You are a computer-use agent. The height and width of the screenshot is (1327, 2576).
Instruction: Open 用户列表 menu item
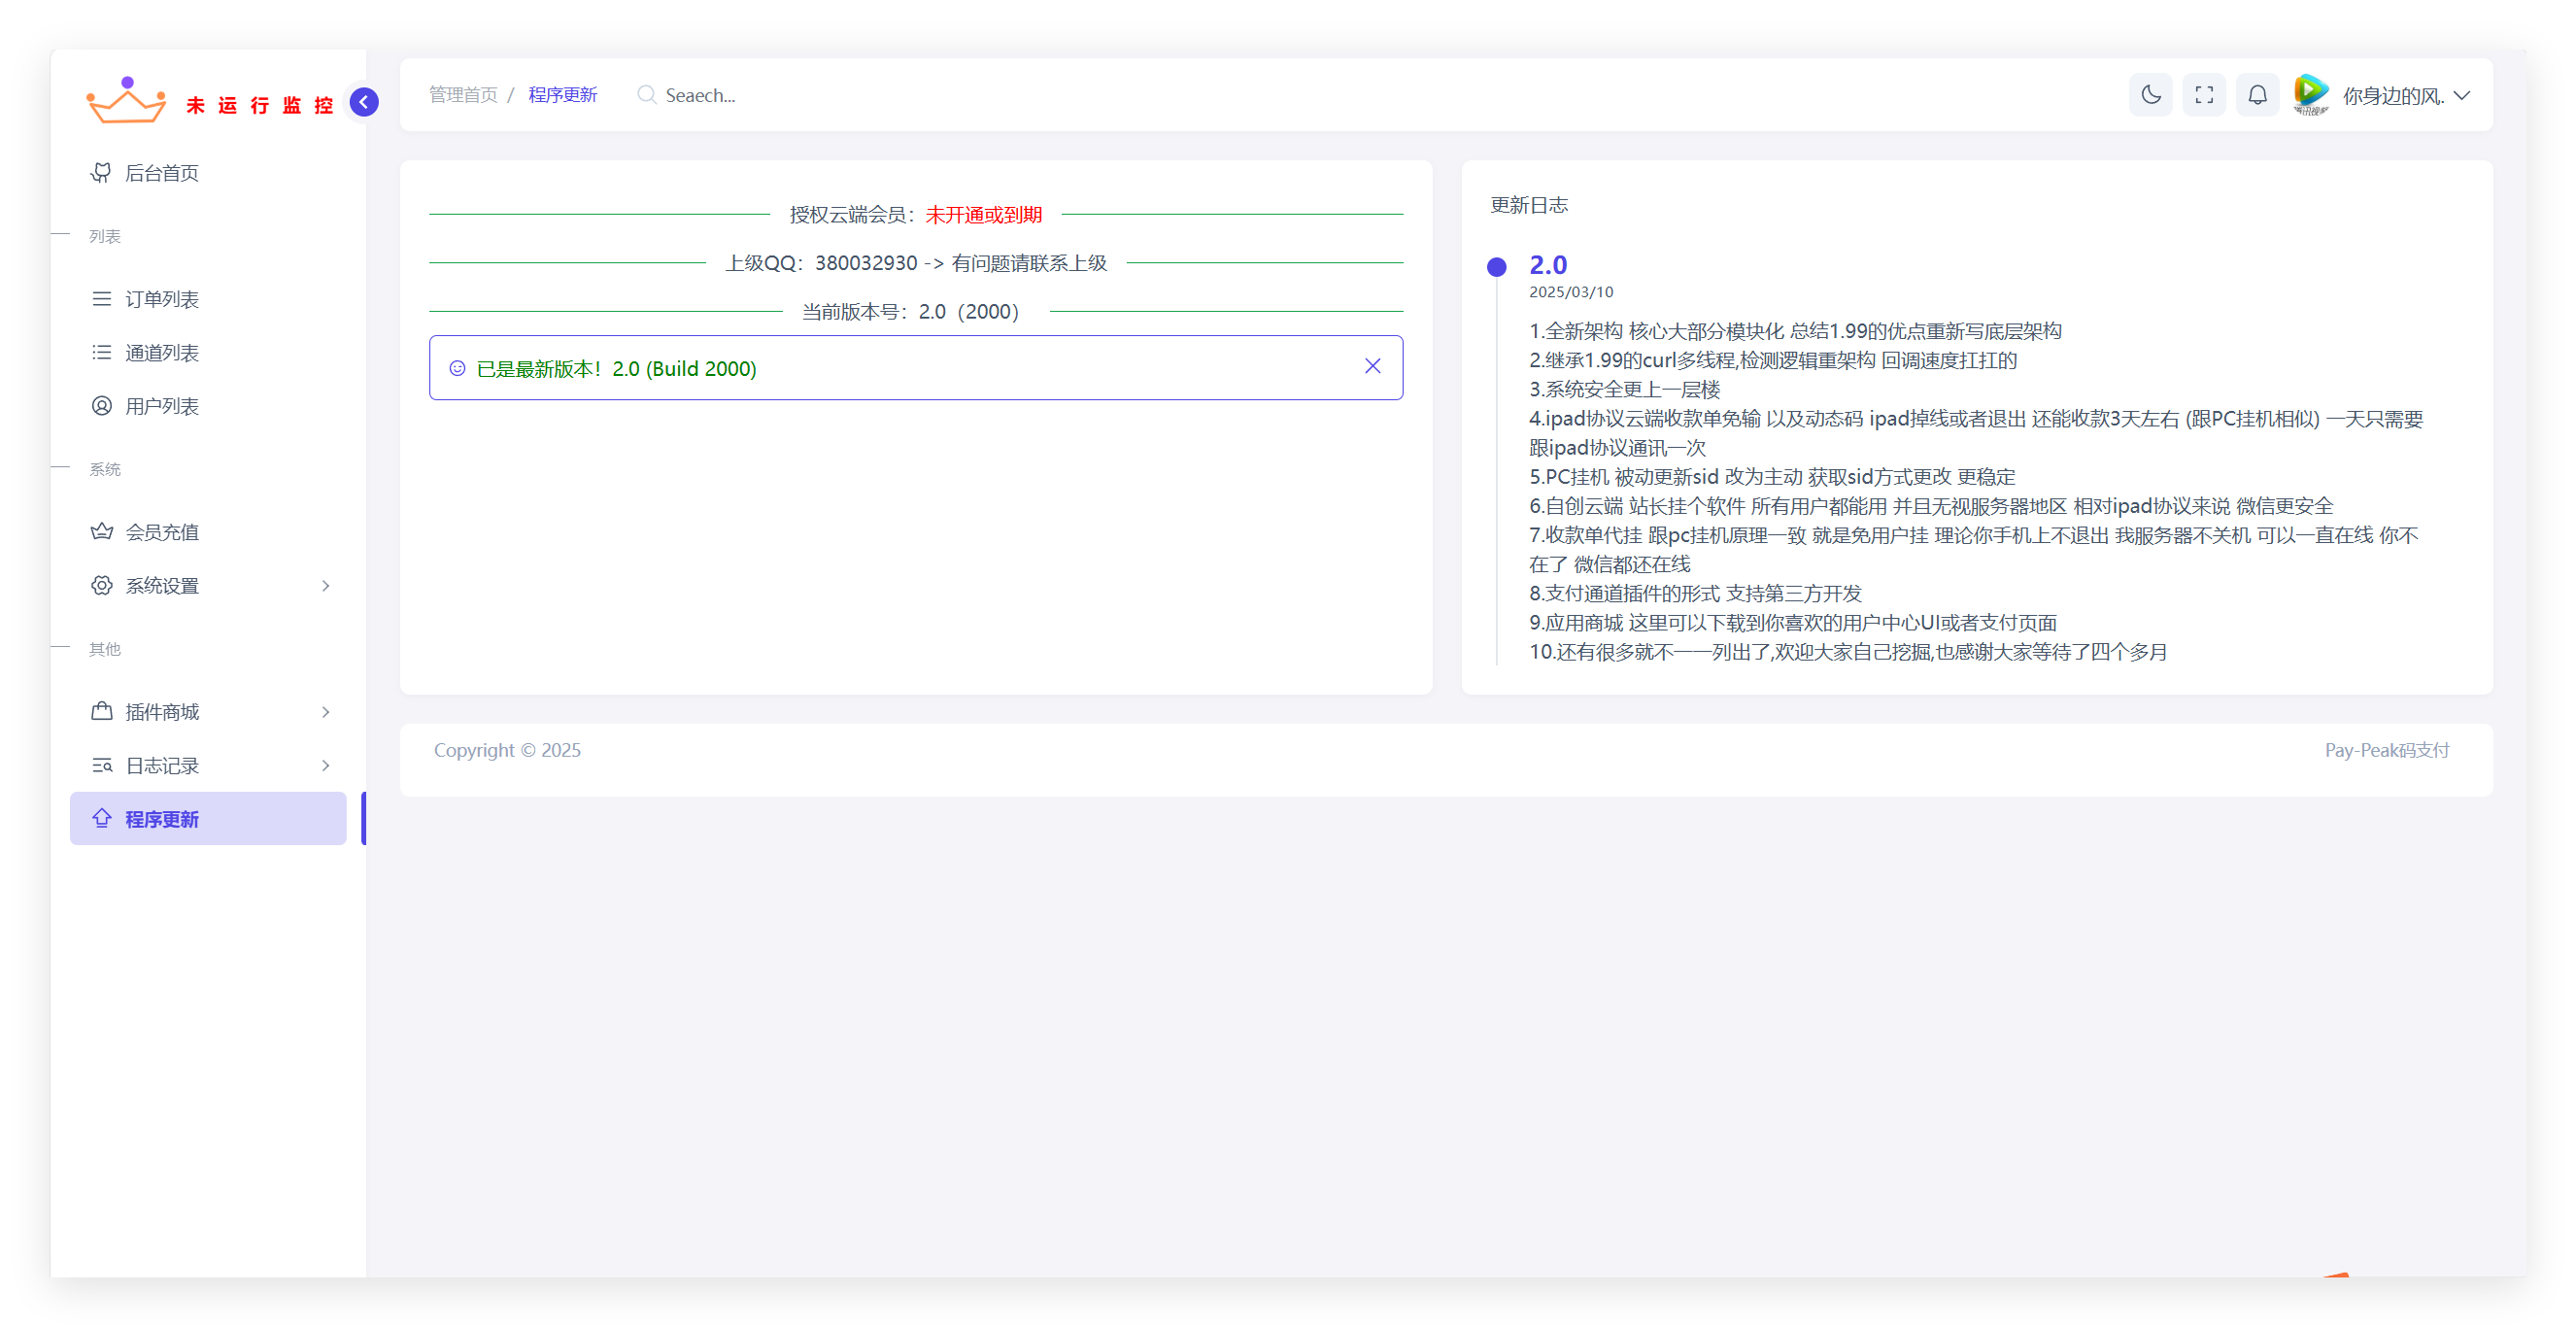click(208, 405)
